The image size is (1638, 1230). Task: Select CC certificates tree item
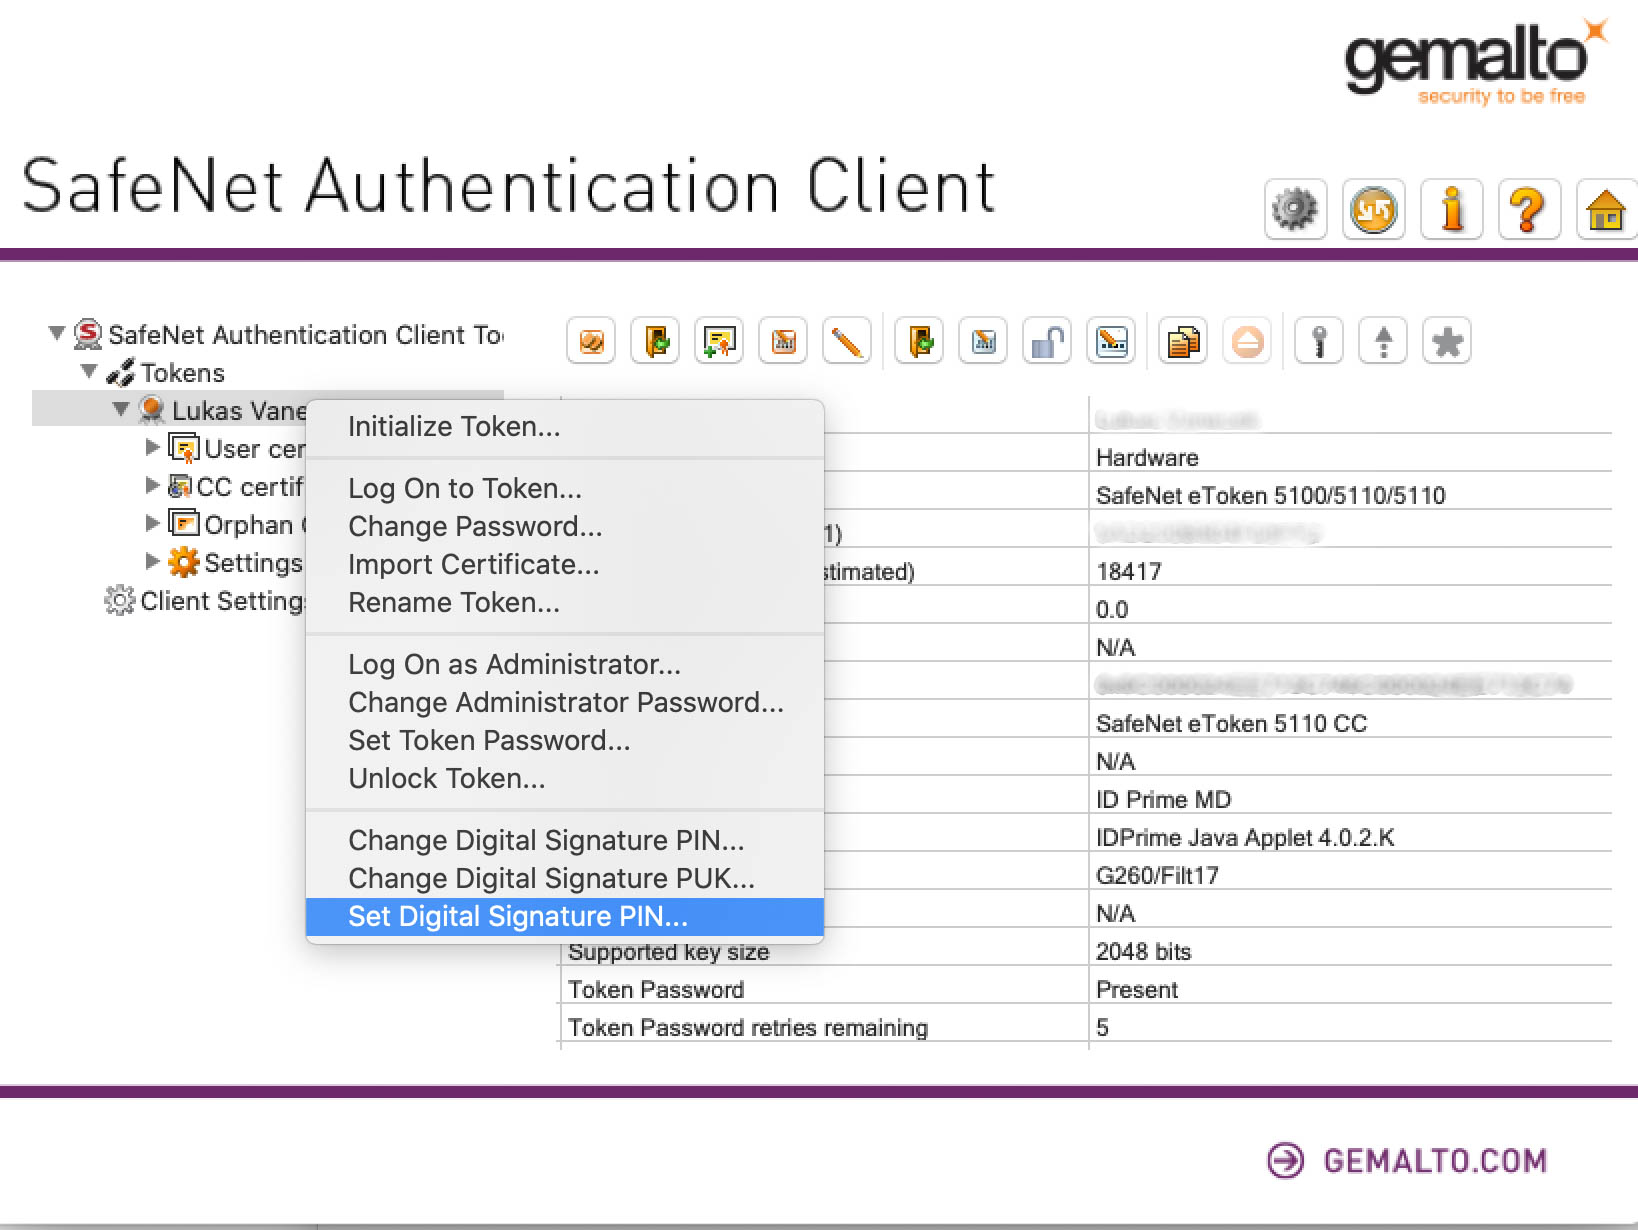click(x=250, y=487)
